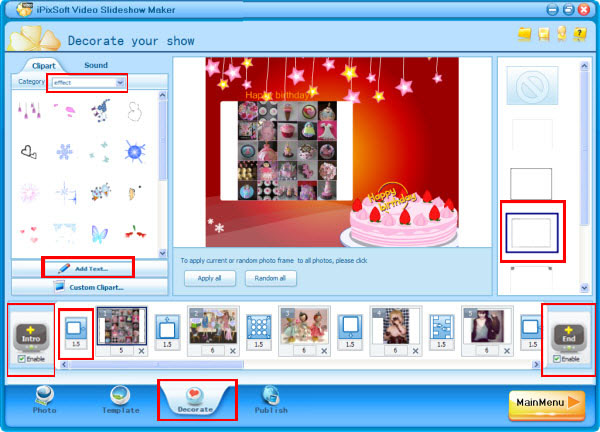Image resolution: width=600 pixels, height=432 pixels.
Task: Go to the Publish step
Action: (270, 399)
